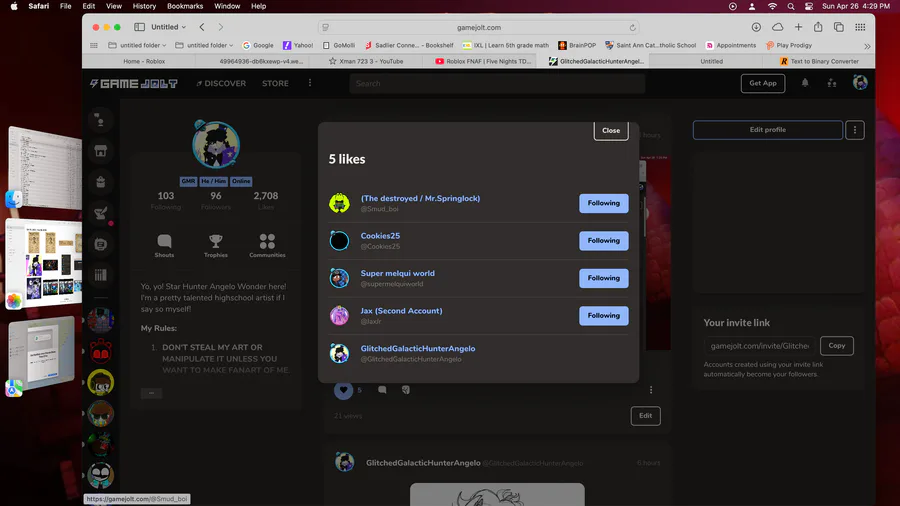Open Safari File menu
The width and height of the screenshot is (900, 506).
pos(65,6)
